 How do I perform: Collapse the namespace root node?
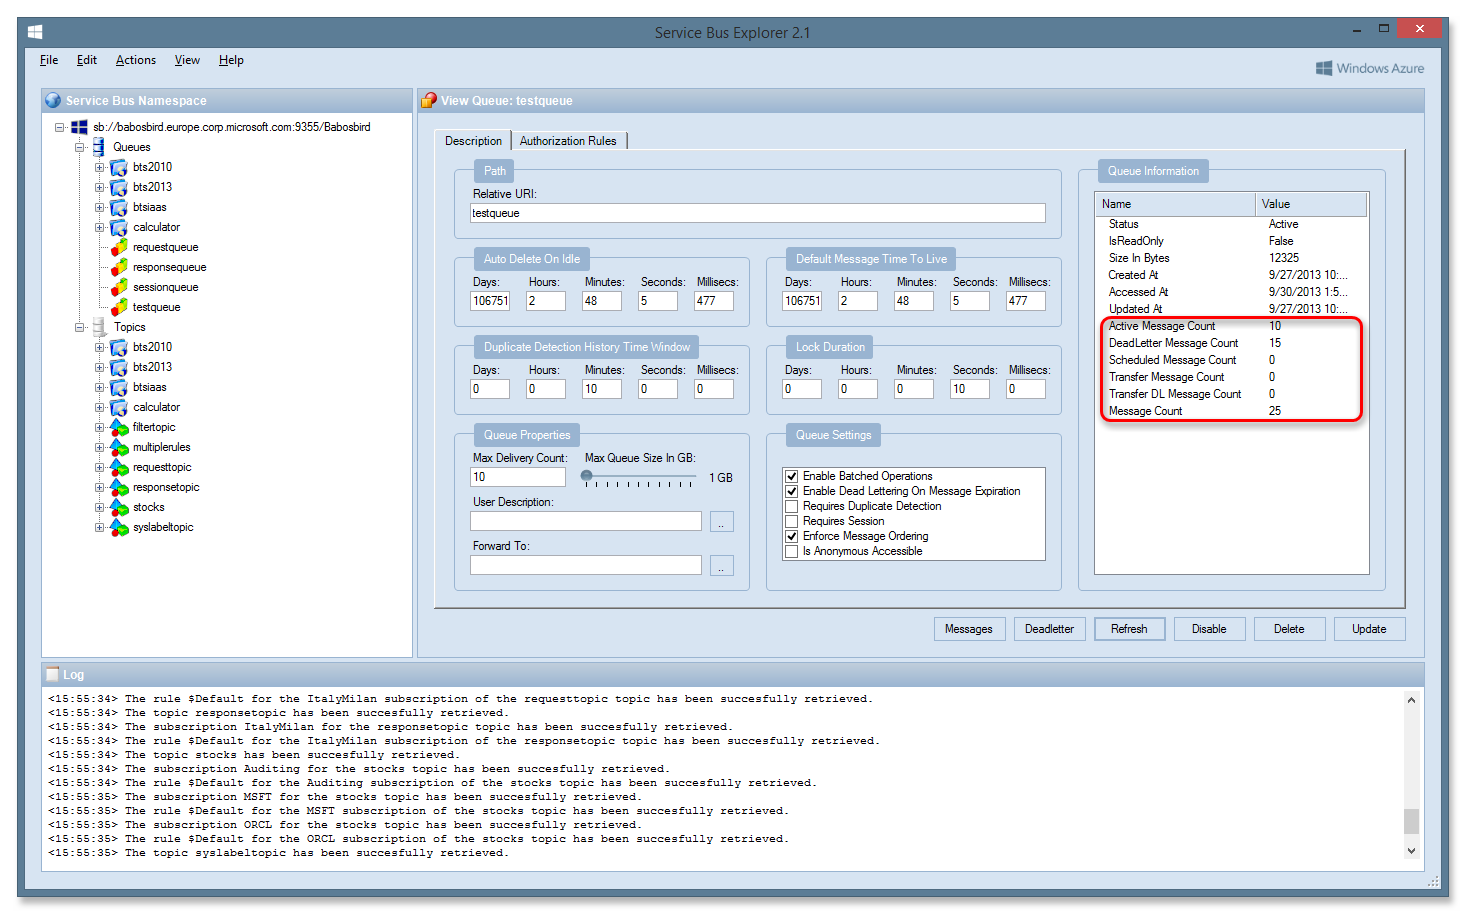59,127
